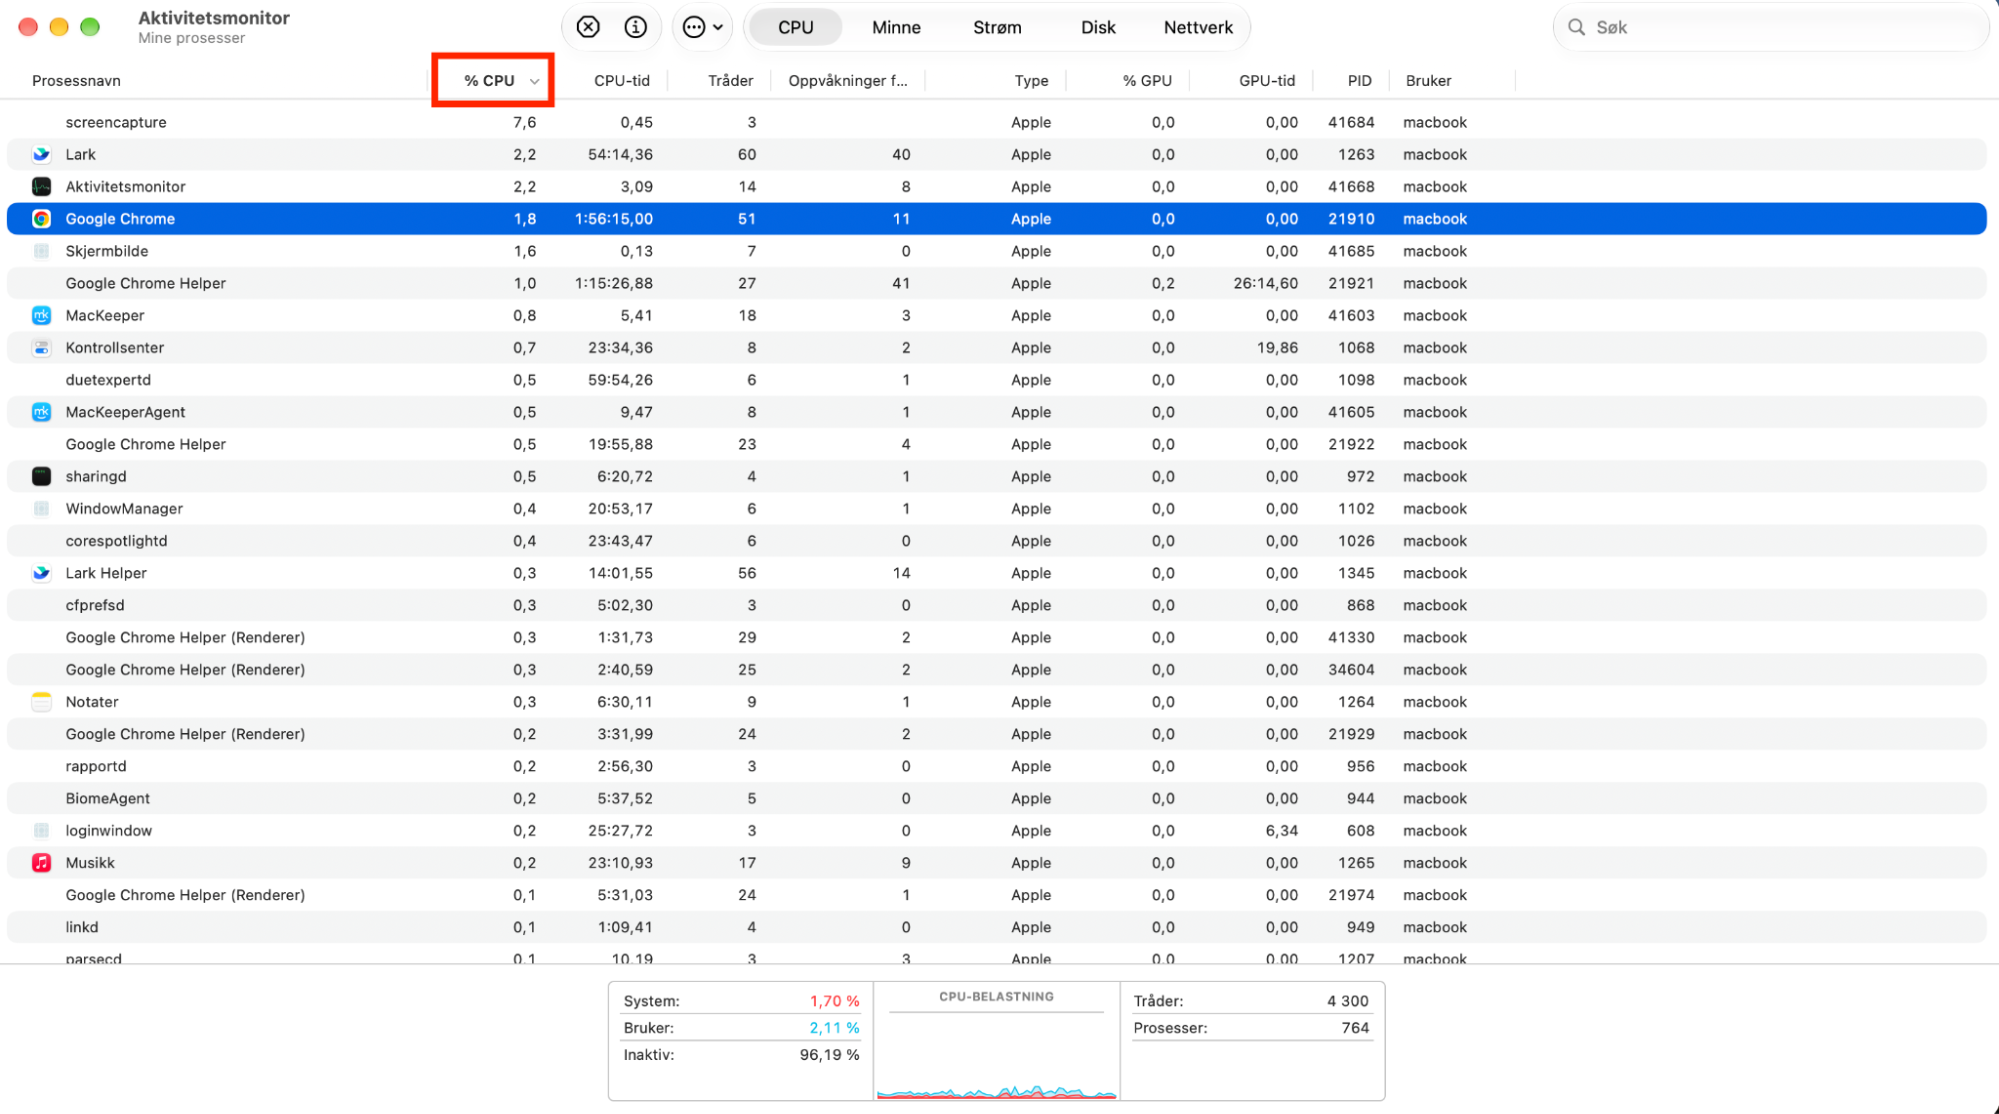The width and height of the screenshot is (1999, 1114).
Task: Select the screencapture process row
Action: (996, 122)
